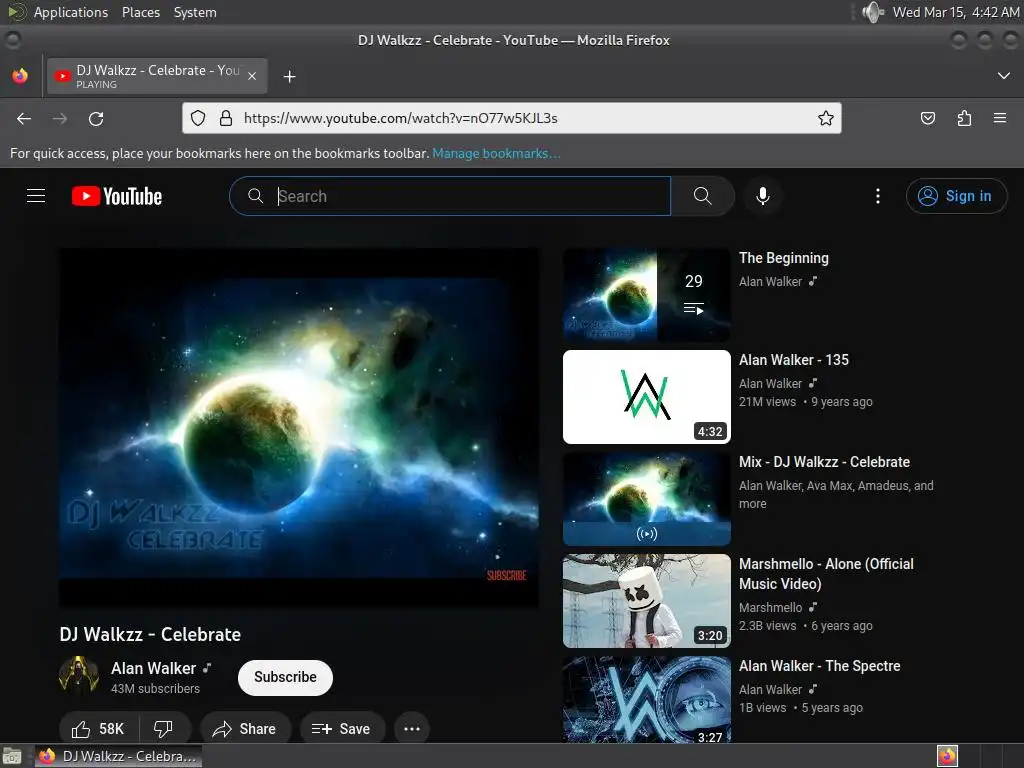This screenshot has width=1024, height=768.
Task: Click Firefox icon in bottom-right panel
Action: (947, 756)
